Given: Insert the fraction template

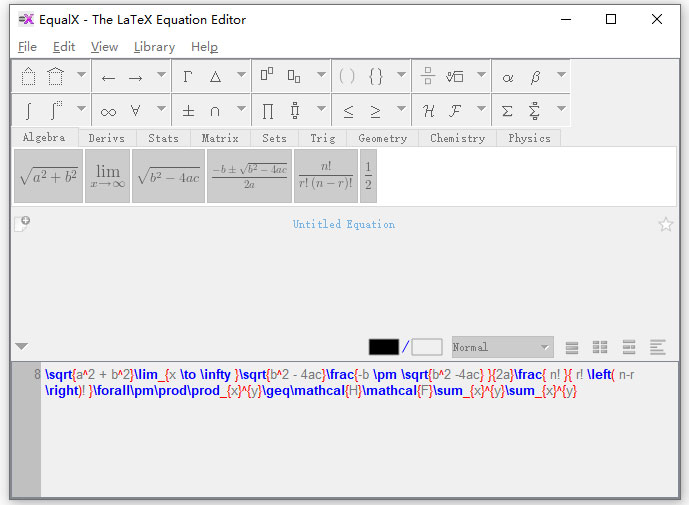Looking at the screenshot, I should click(x=428, y=76).
